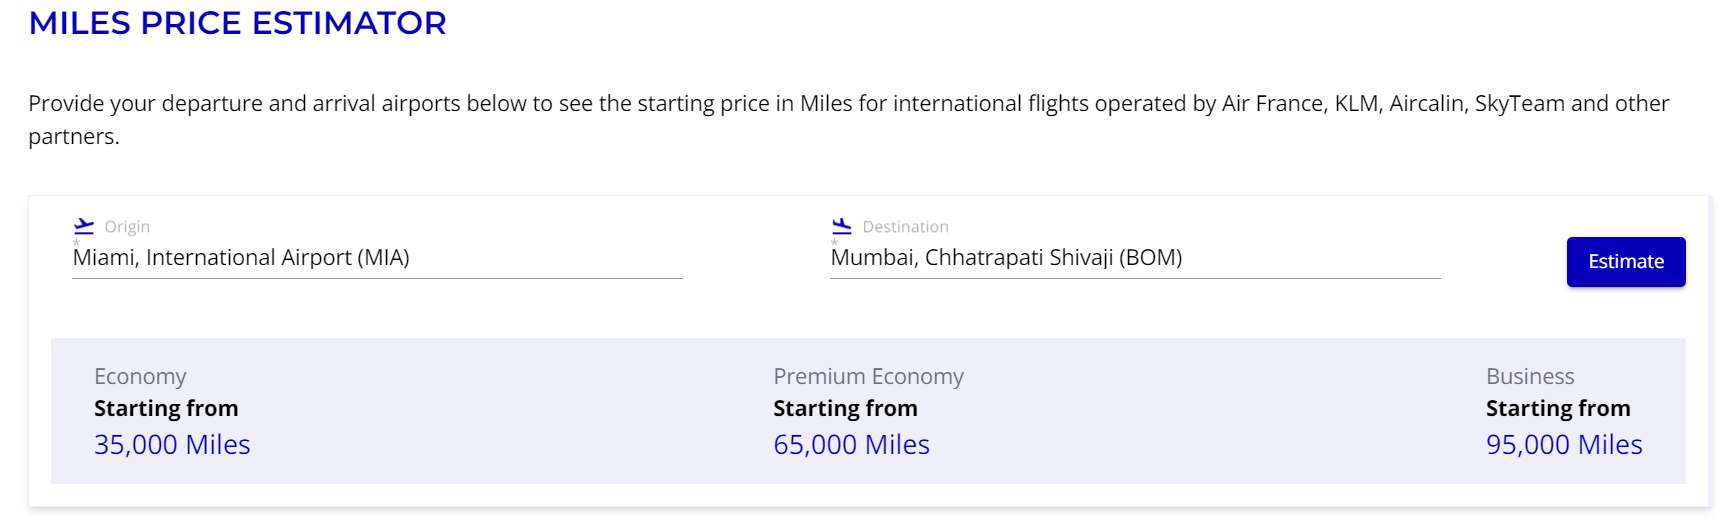Click the Economy cabin heading
The image size is (1735, 523).
tap(140, 377)
